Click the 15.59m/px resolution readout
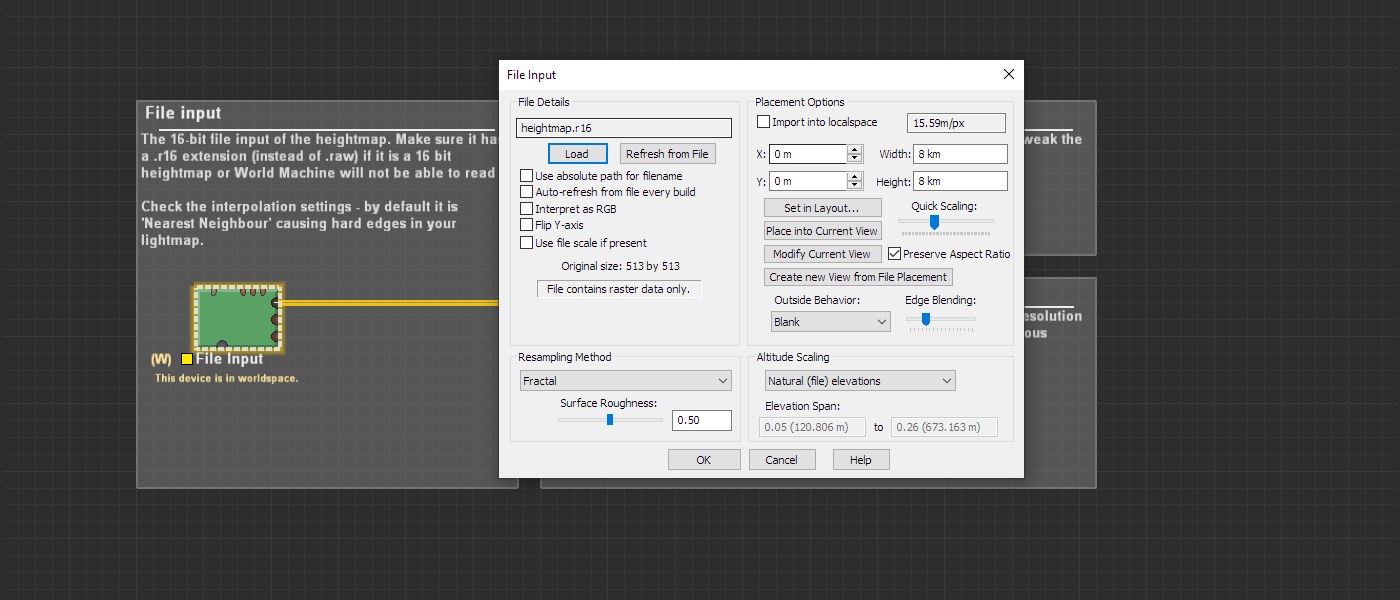The width and height of the screenshot is (1400, 600). pyautogui.click(x=956, y=123)
